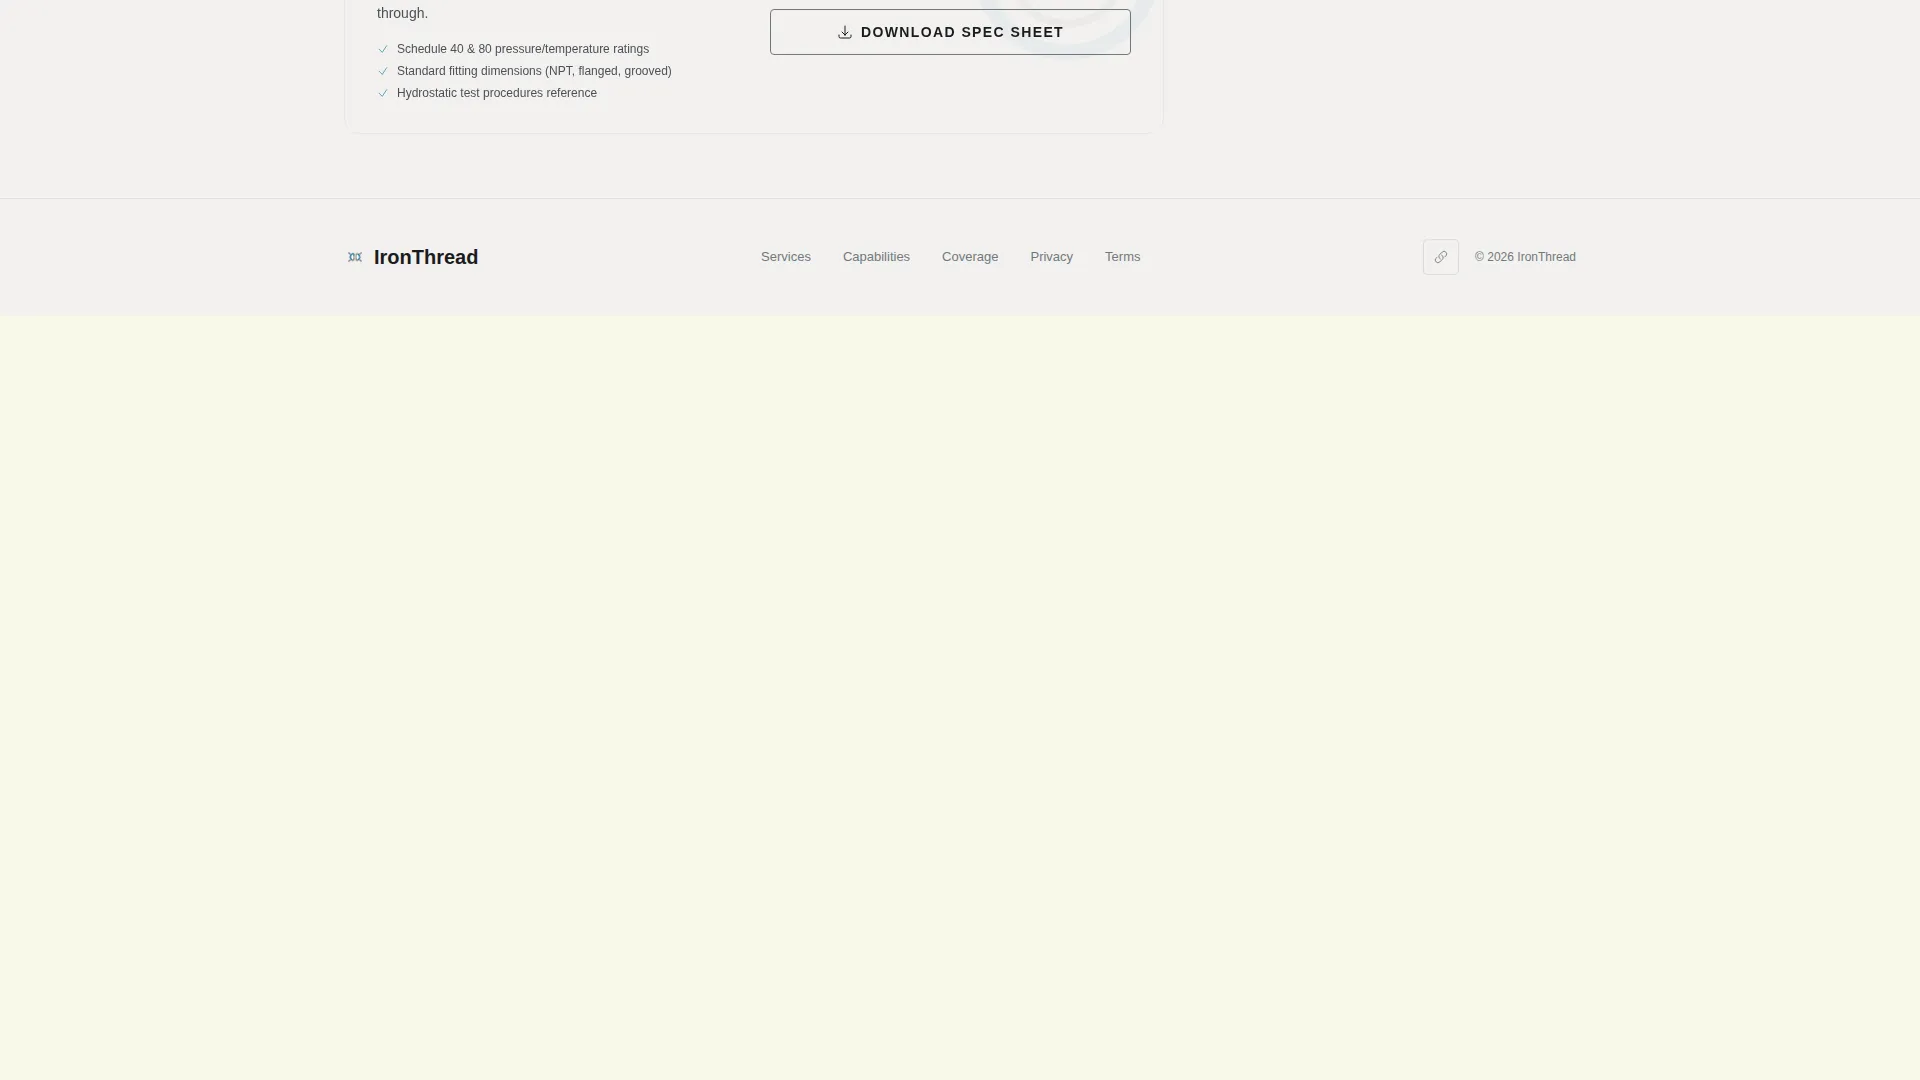Open the Services footer link

786,257
